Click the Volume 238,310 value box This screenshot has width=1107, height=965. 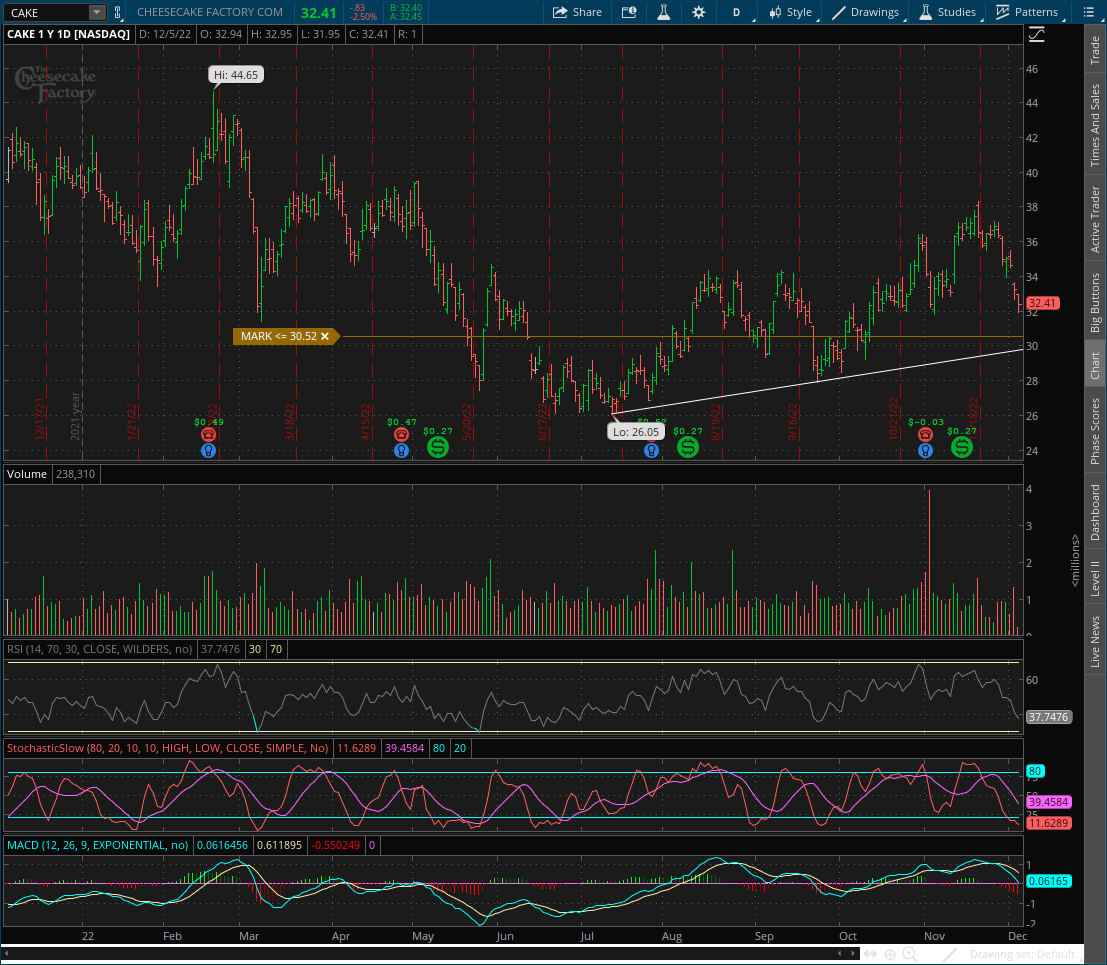pyautogui.click(x=76, y=474)
